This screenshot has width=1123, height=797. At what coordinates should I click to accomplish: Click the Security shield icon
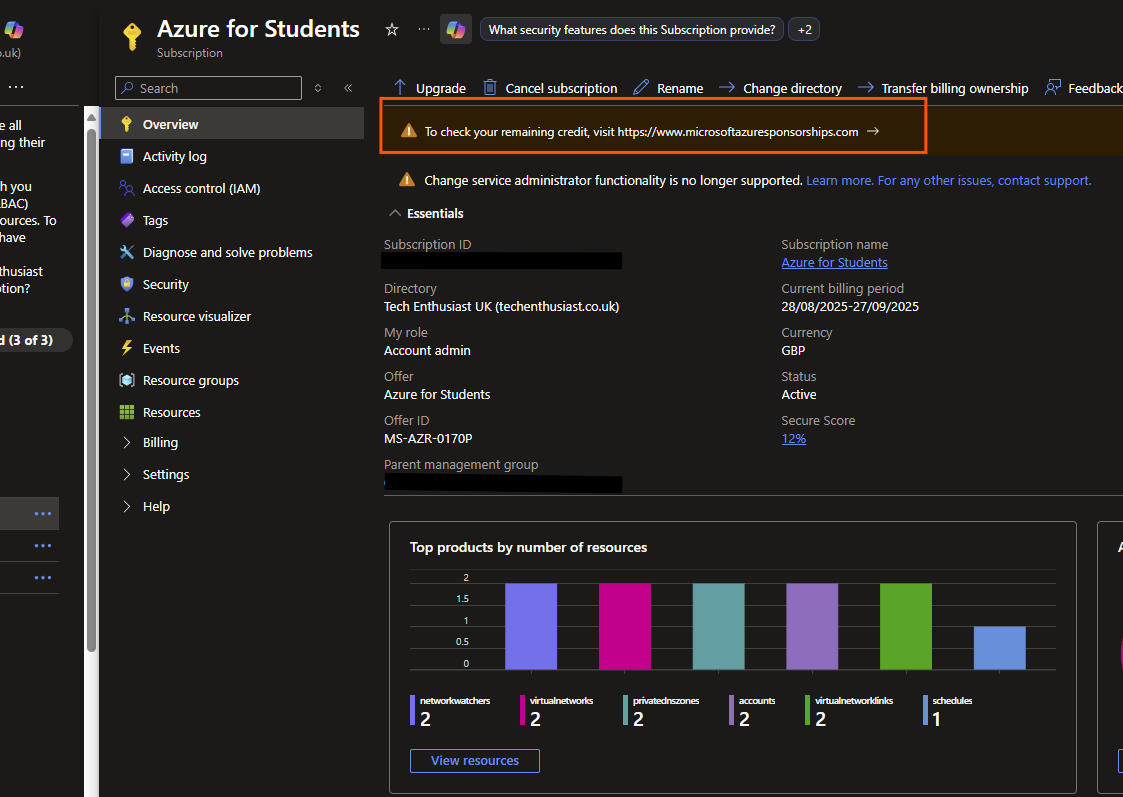point(127,284)
